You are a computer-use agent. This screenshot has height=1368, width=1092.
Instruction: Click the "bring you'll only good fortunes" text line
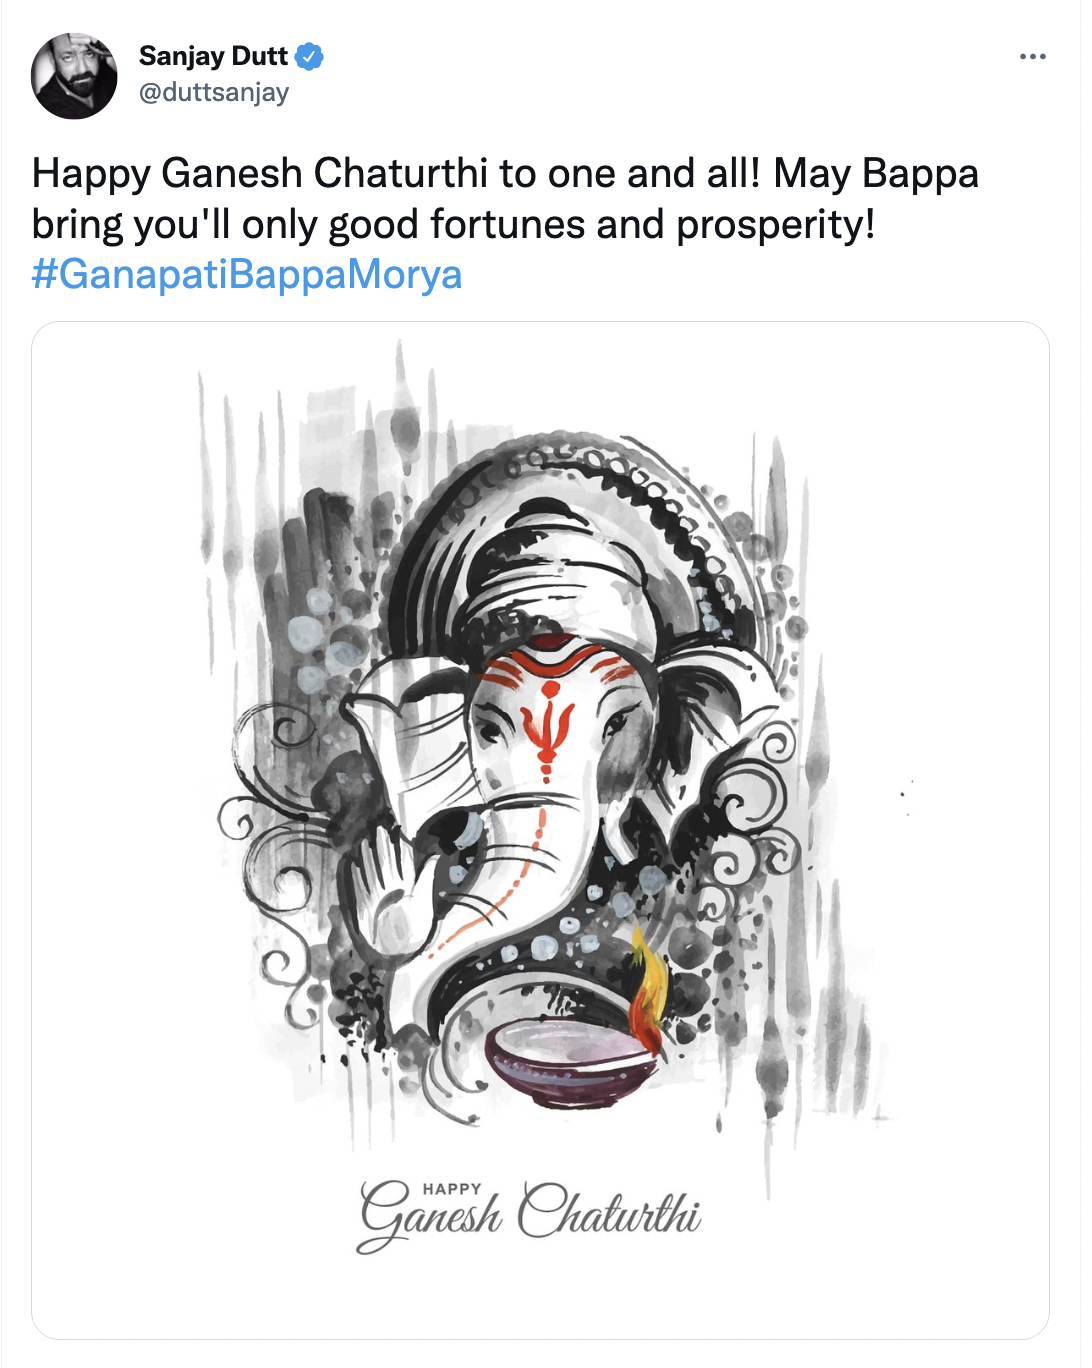click(453, 224)
